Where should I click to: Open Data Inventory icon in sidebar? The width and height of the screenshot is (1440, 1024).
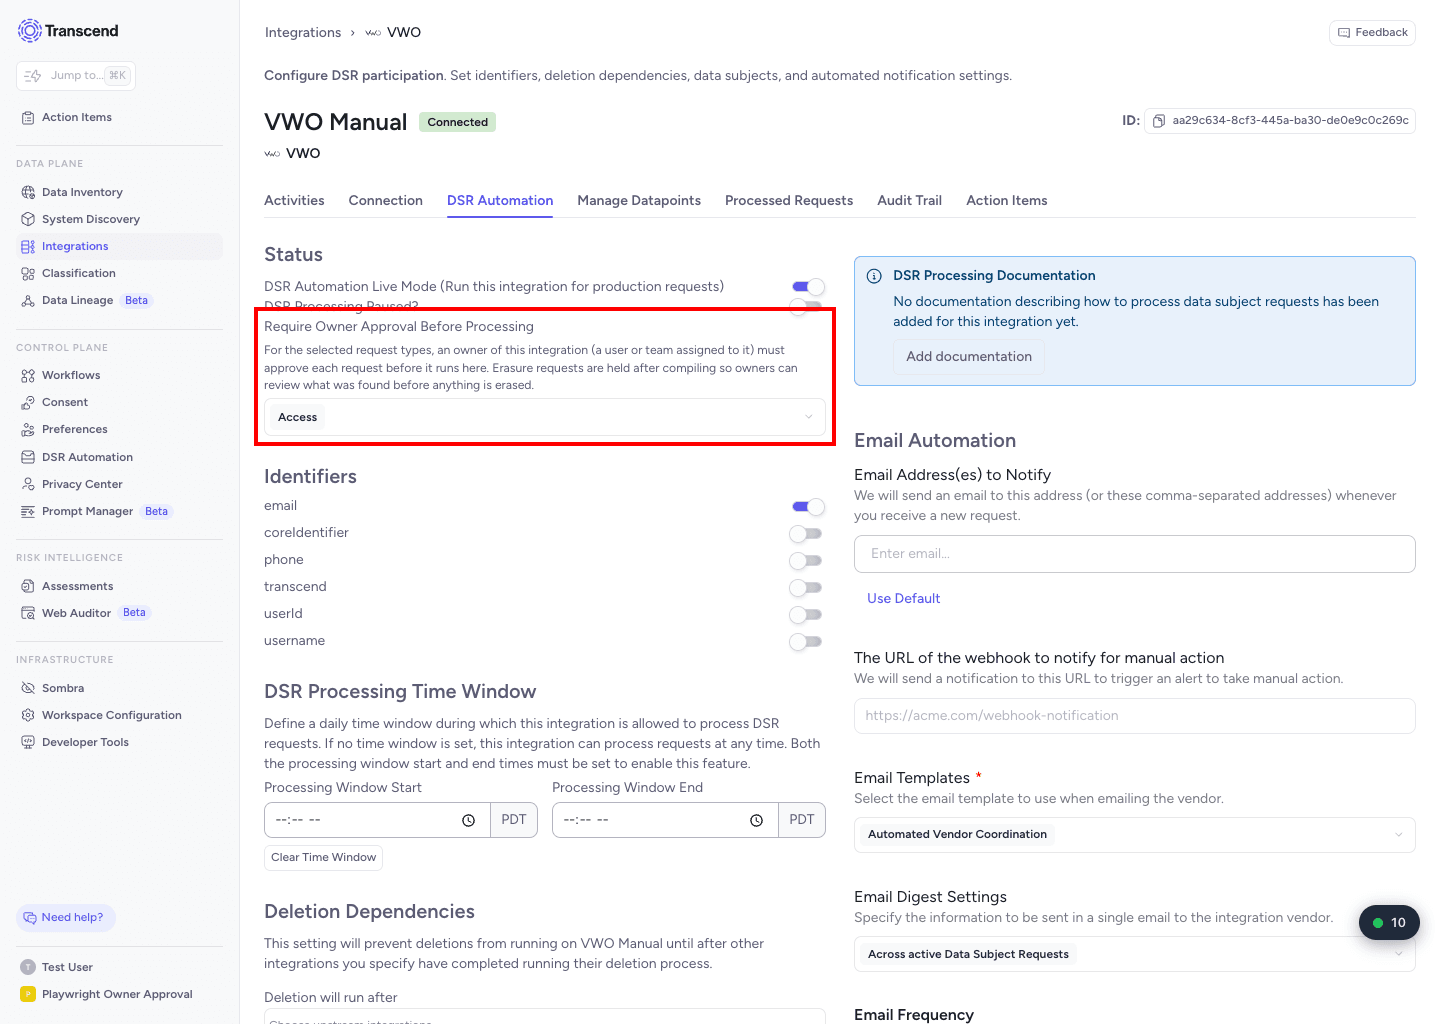[28, 192]
